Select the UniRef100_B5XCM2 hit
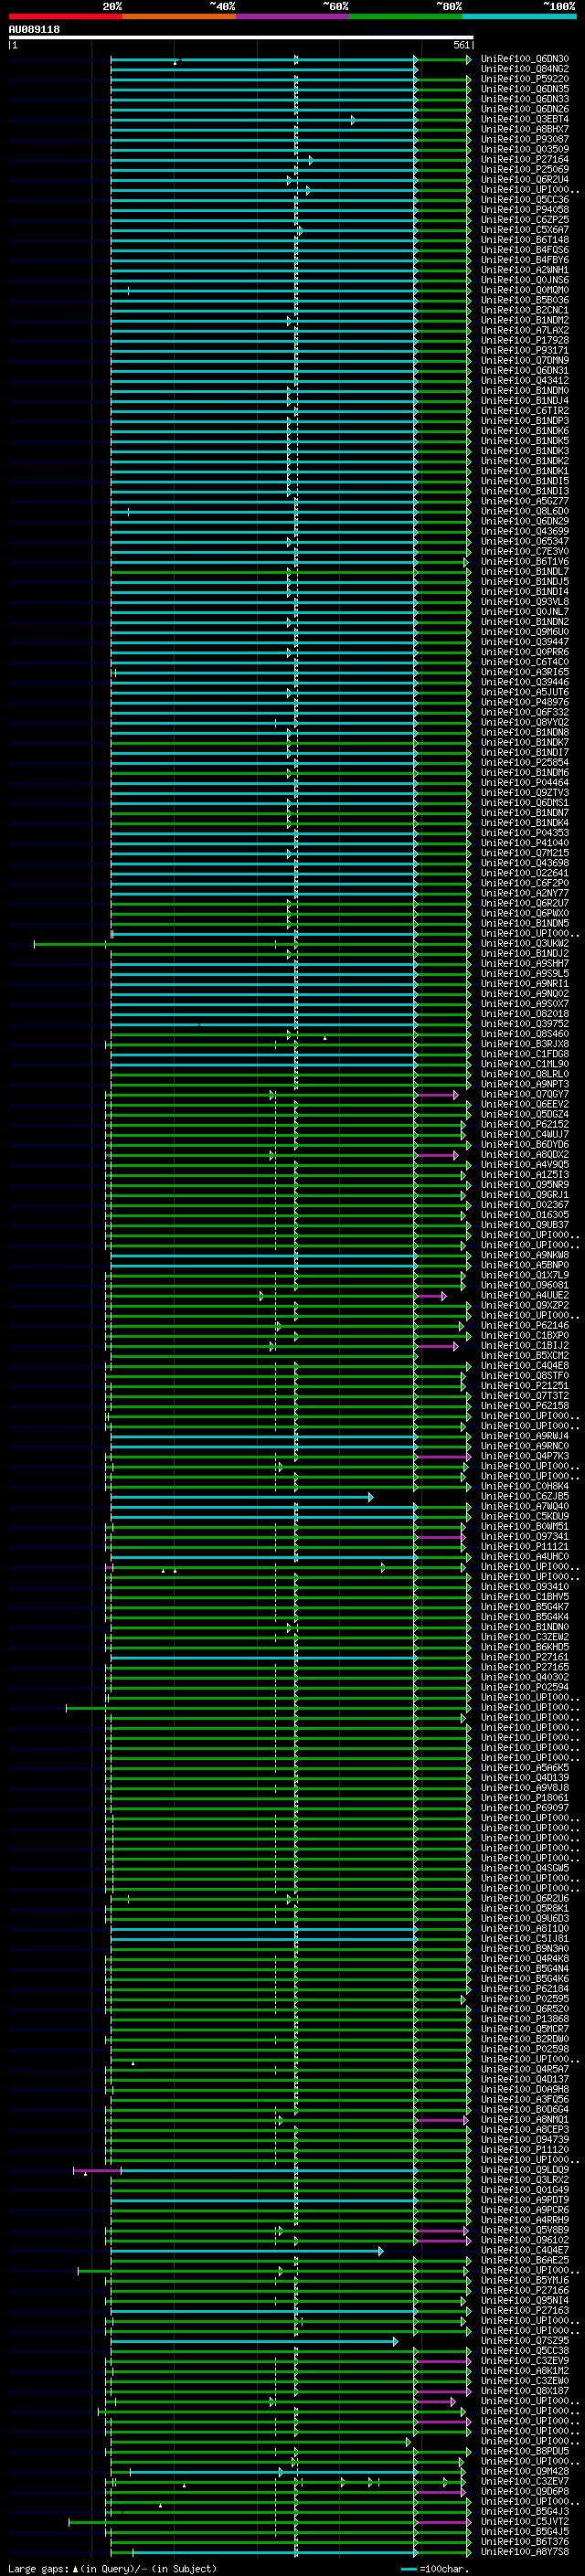 click(524, 1356)
